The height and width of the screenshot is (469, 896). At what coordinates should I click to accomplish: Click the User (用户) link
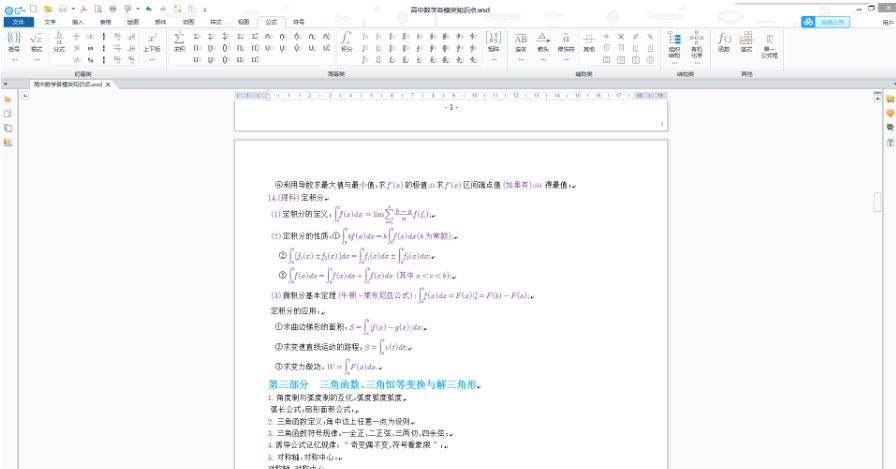coord(883,21)
